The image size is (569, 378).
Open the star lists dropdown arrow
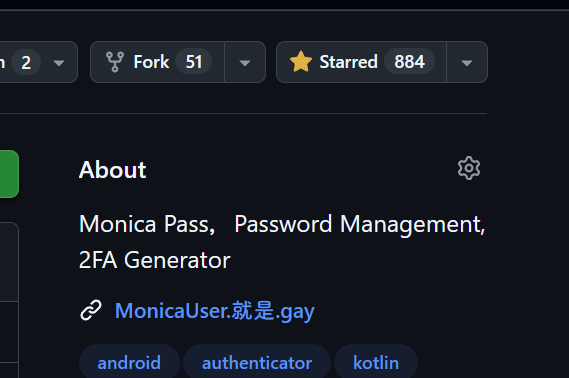[467, 62]
